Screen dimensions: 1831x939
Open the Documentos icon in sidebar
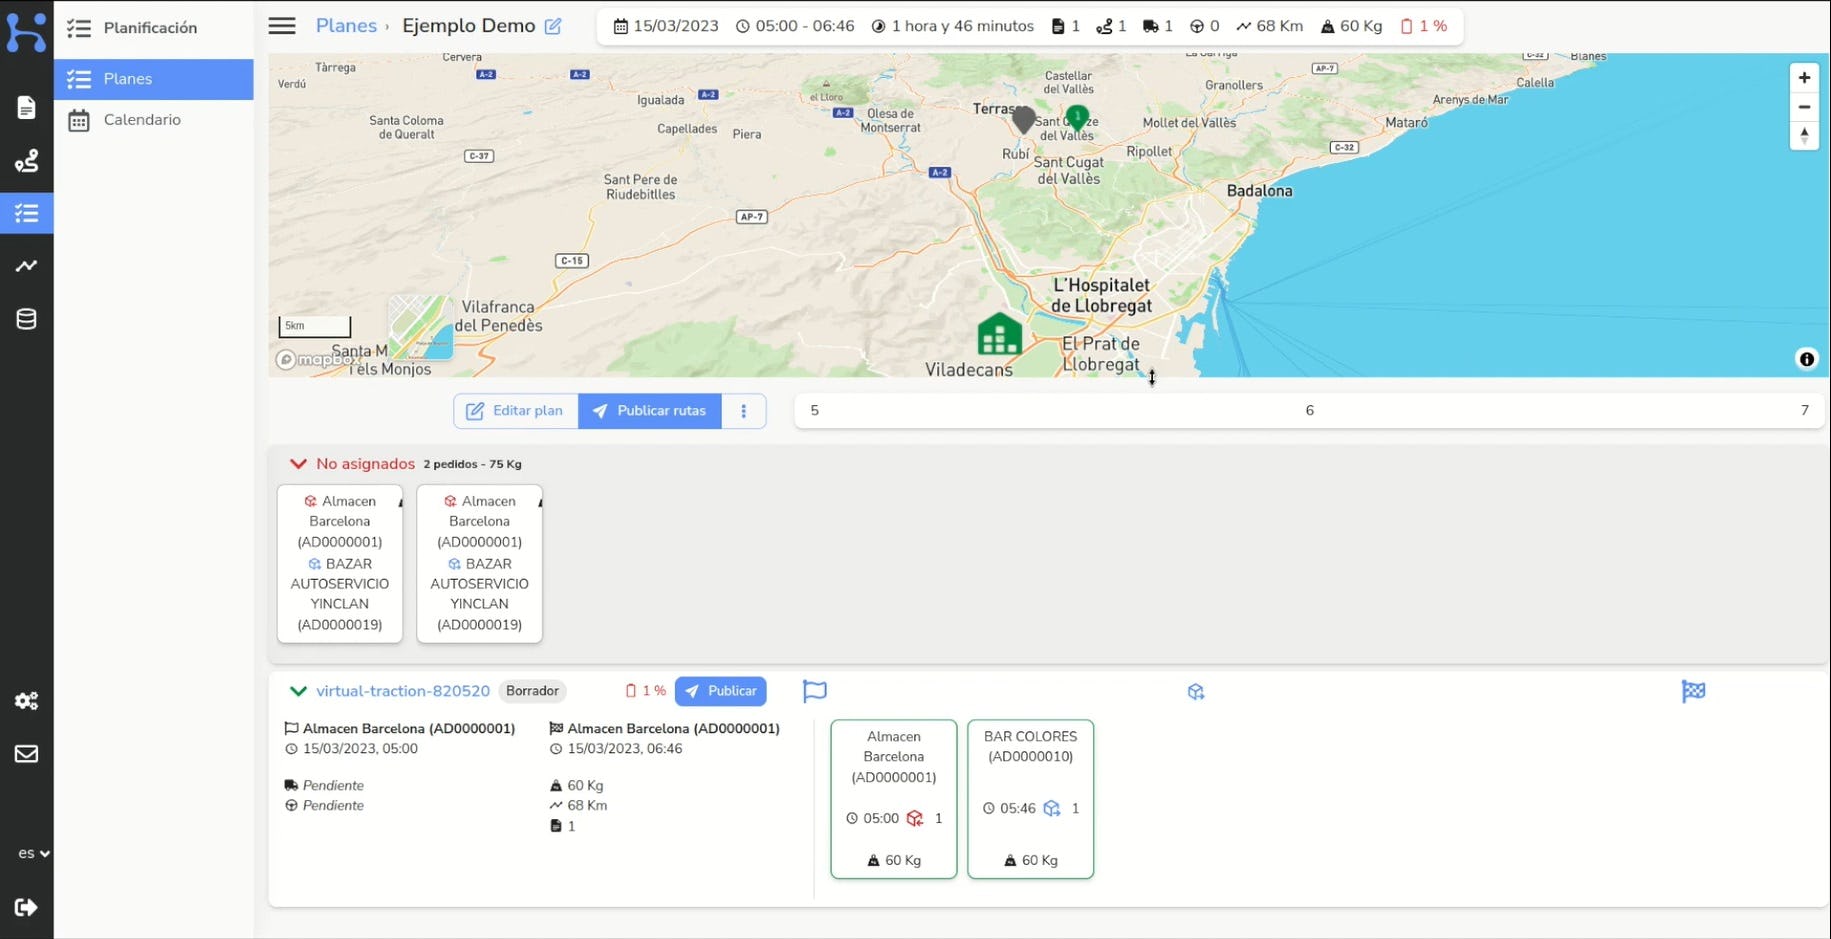pos(27,107)
